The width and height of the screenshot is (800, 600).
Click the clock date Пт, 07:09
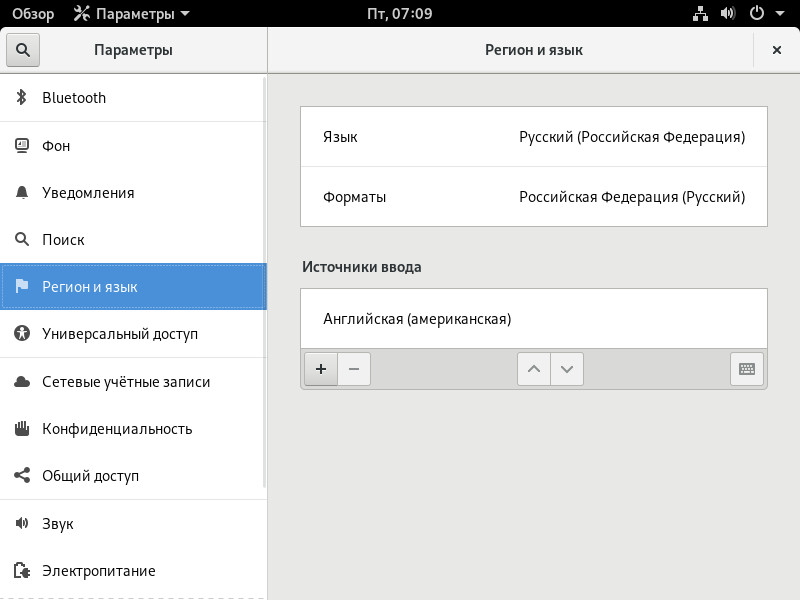[x=399, y=13]
